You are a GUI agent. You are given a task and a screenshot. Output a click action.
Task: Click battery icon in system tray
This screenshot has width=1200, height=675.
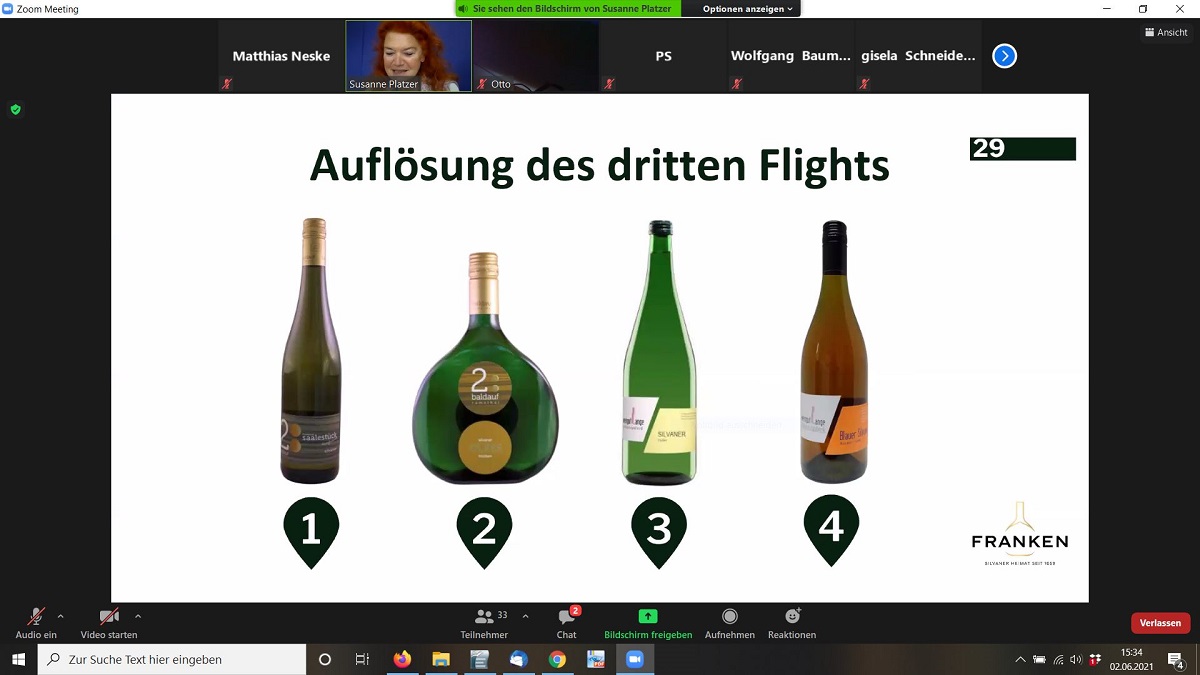[x=1039, y=659]
